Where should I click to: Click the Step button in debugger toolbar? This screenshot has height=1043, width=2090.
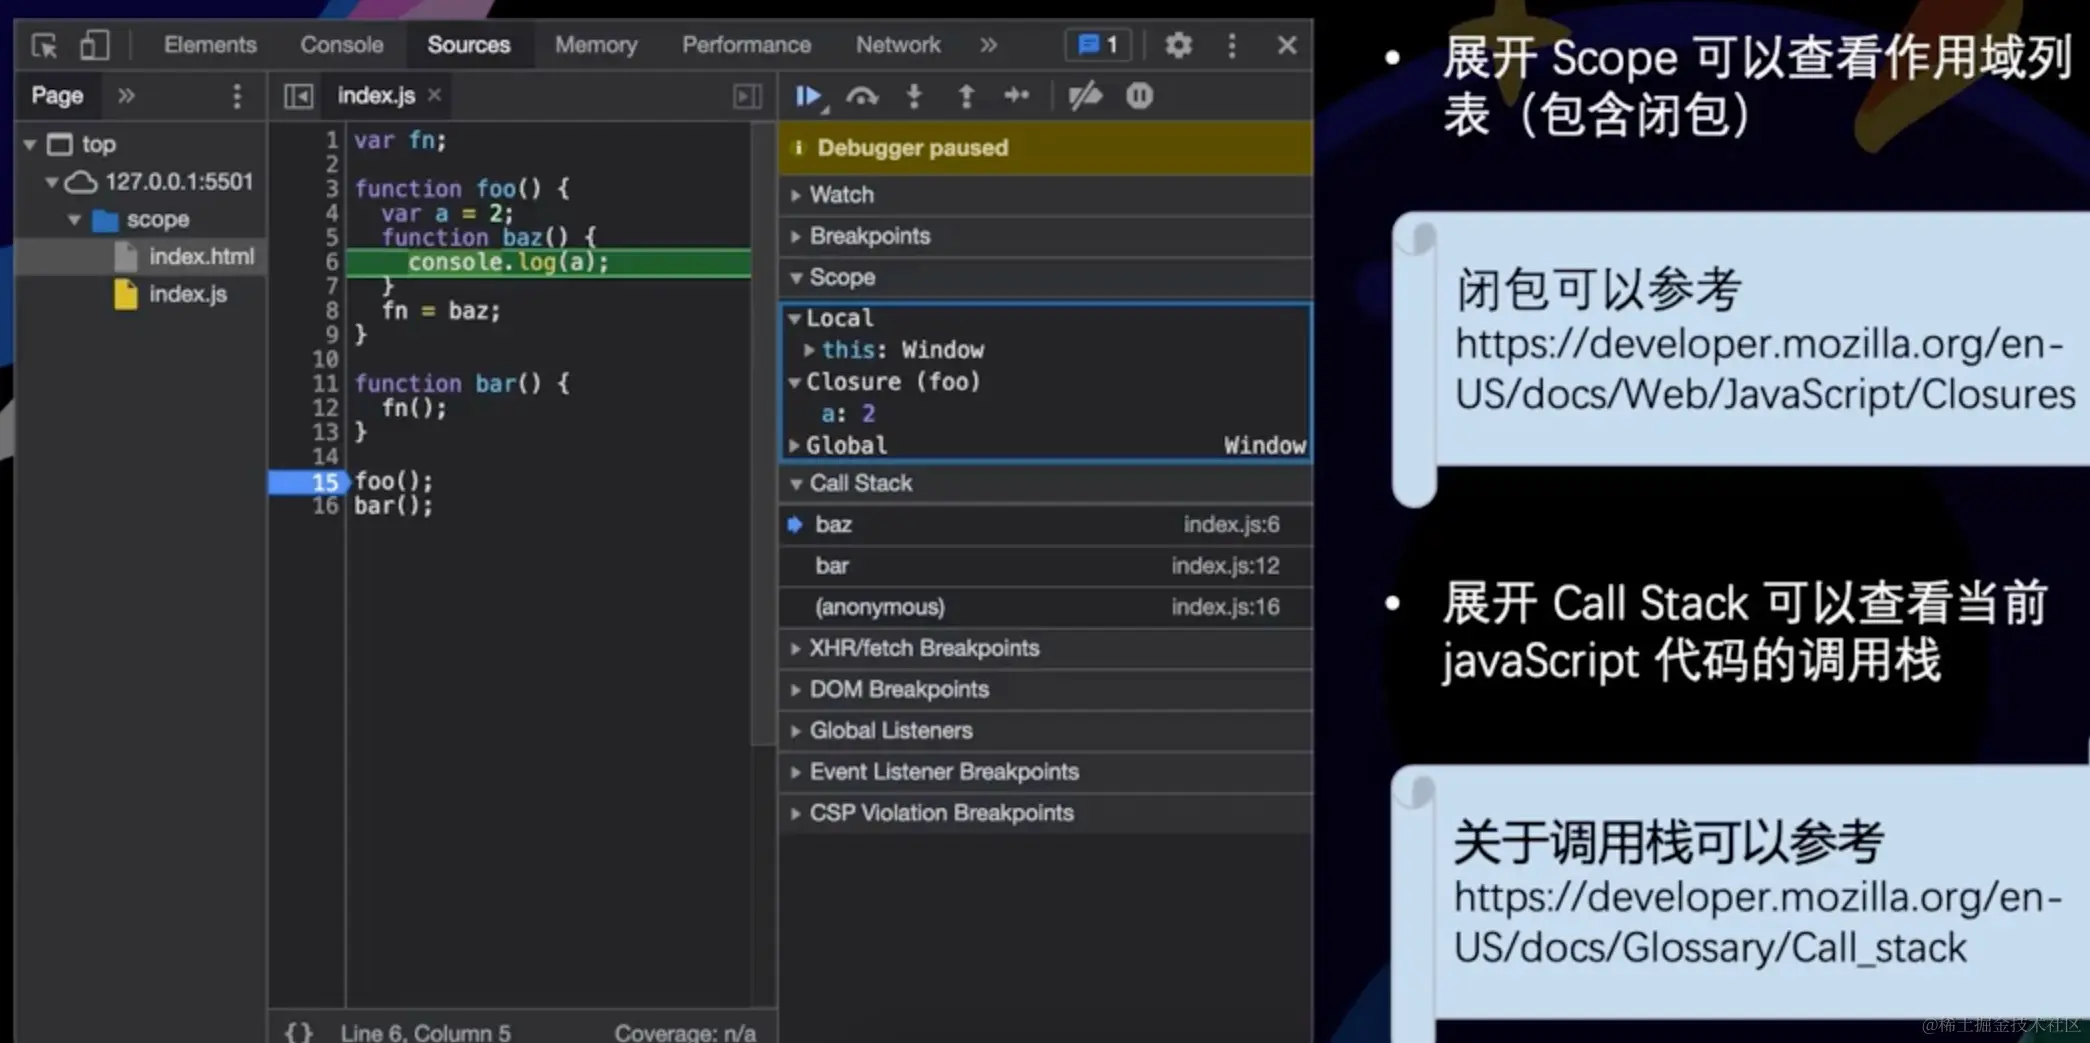point(1017,96)
